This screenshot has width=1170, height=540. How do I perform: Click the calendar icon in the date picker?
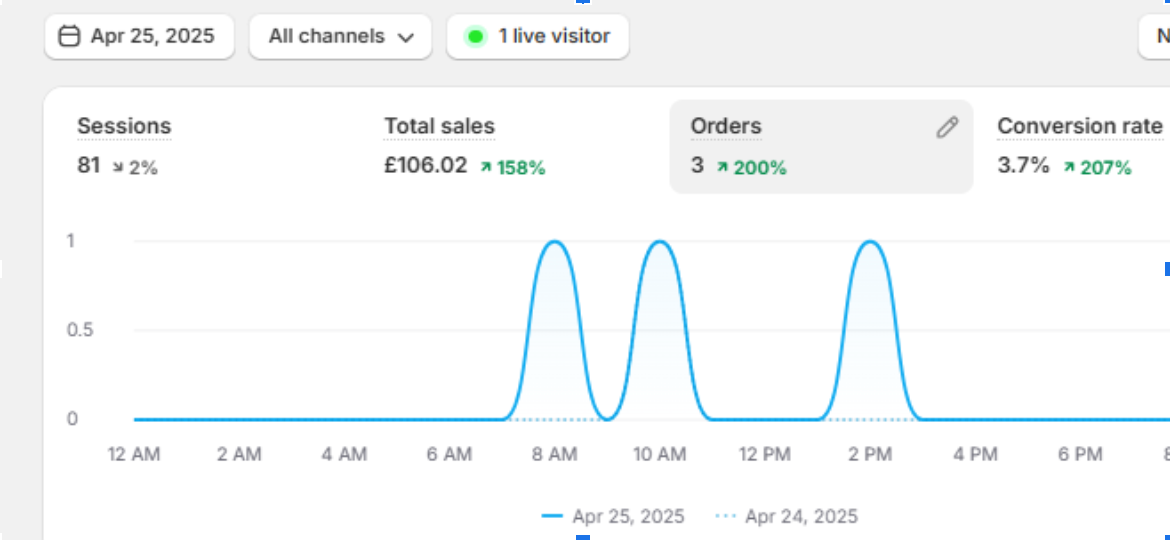pyautogui.click(x=69, y=37)
